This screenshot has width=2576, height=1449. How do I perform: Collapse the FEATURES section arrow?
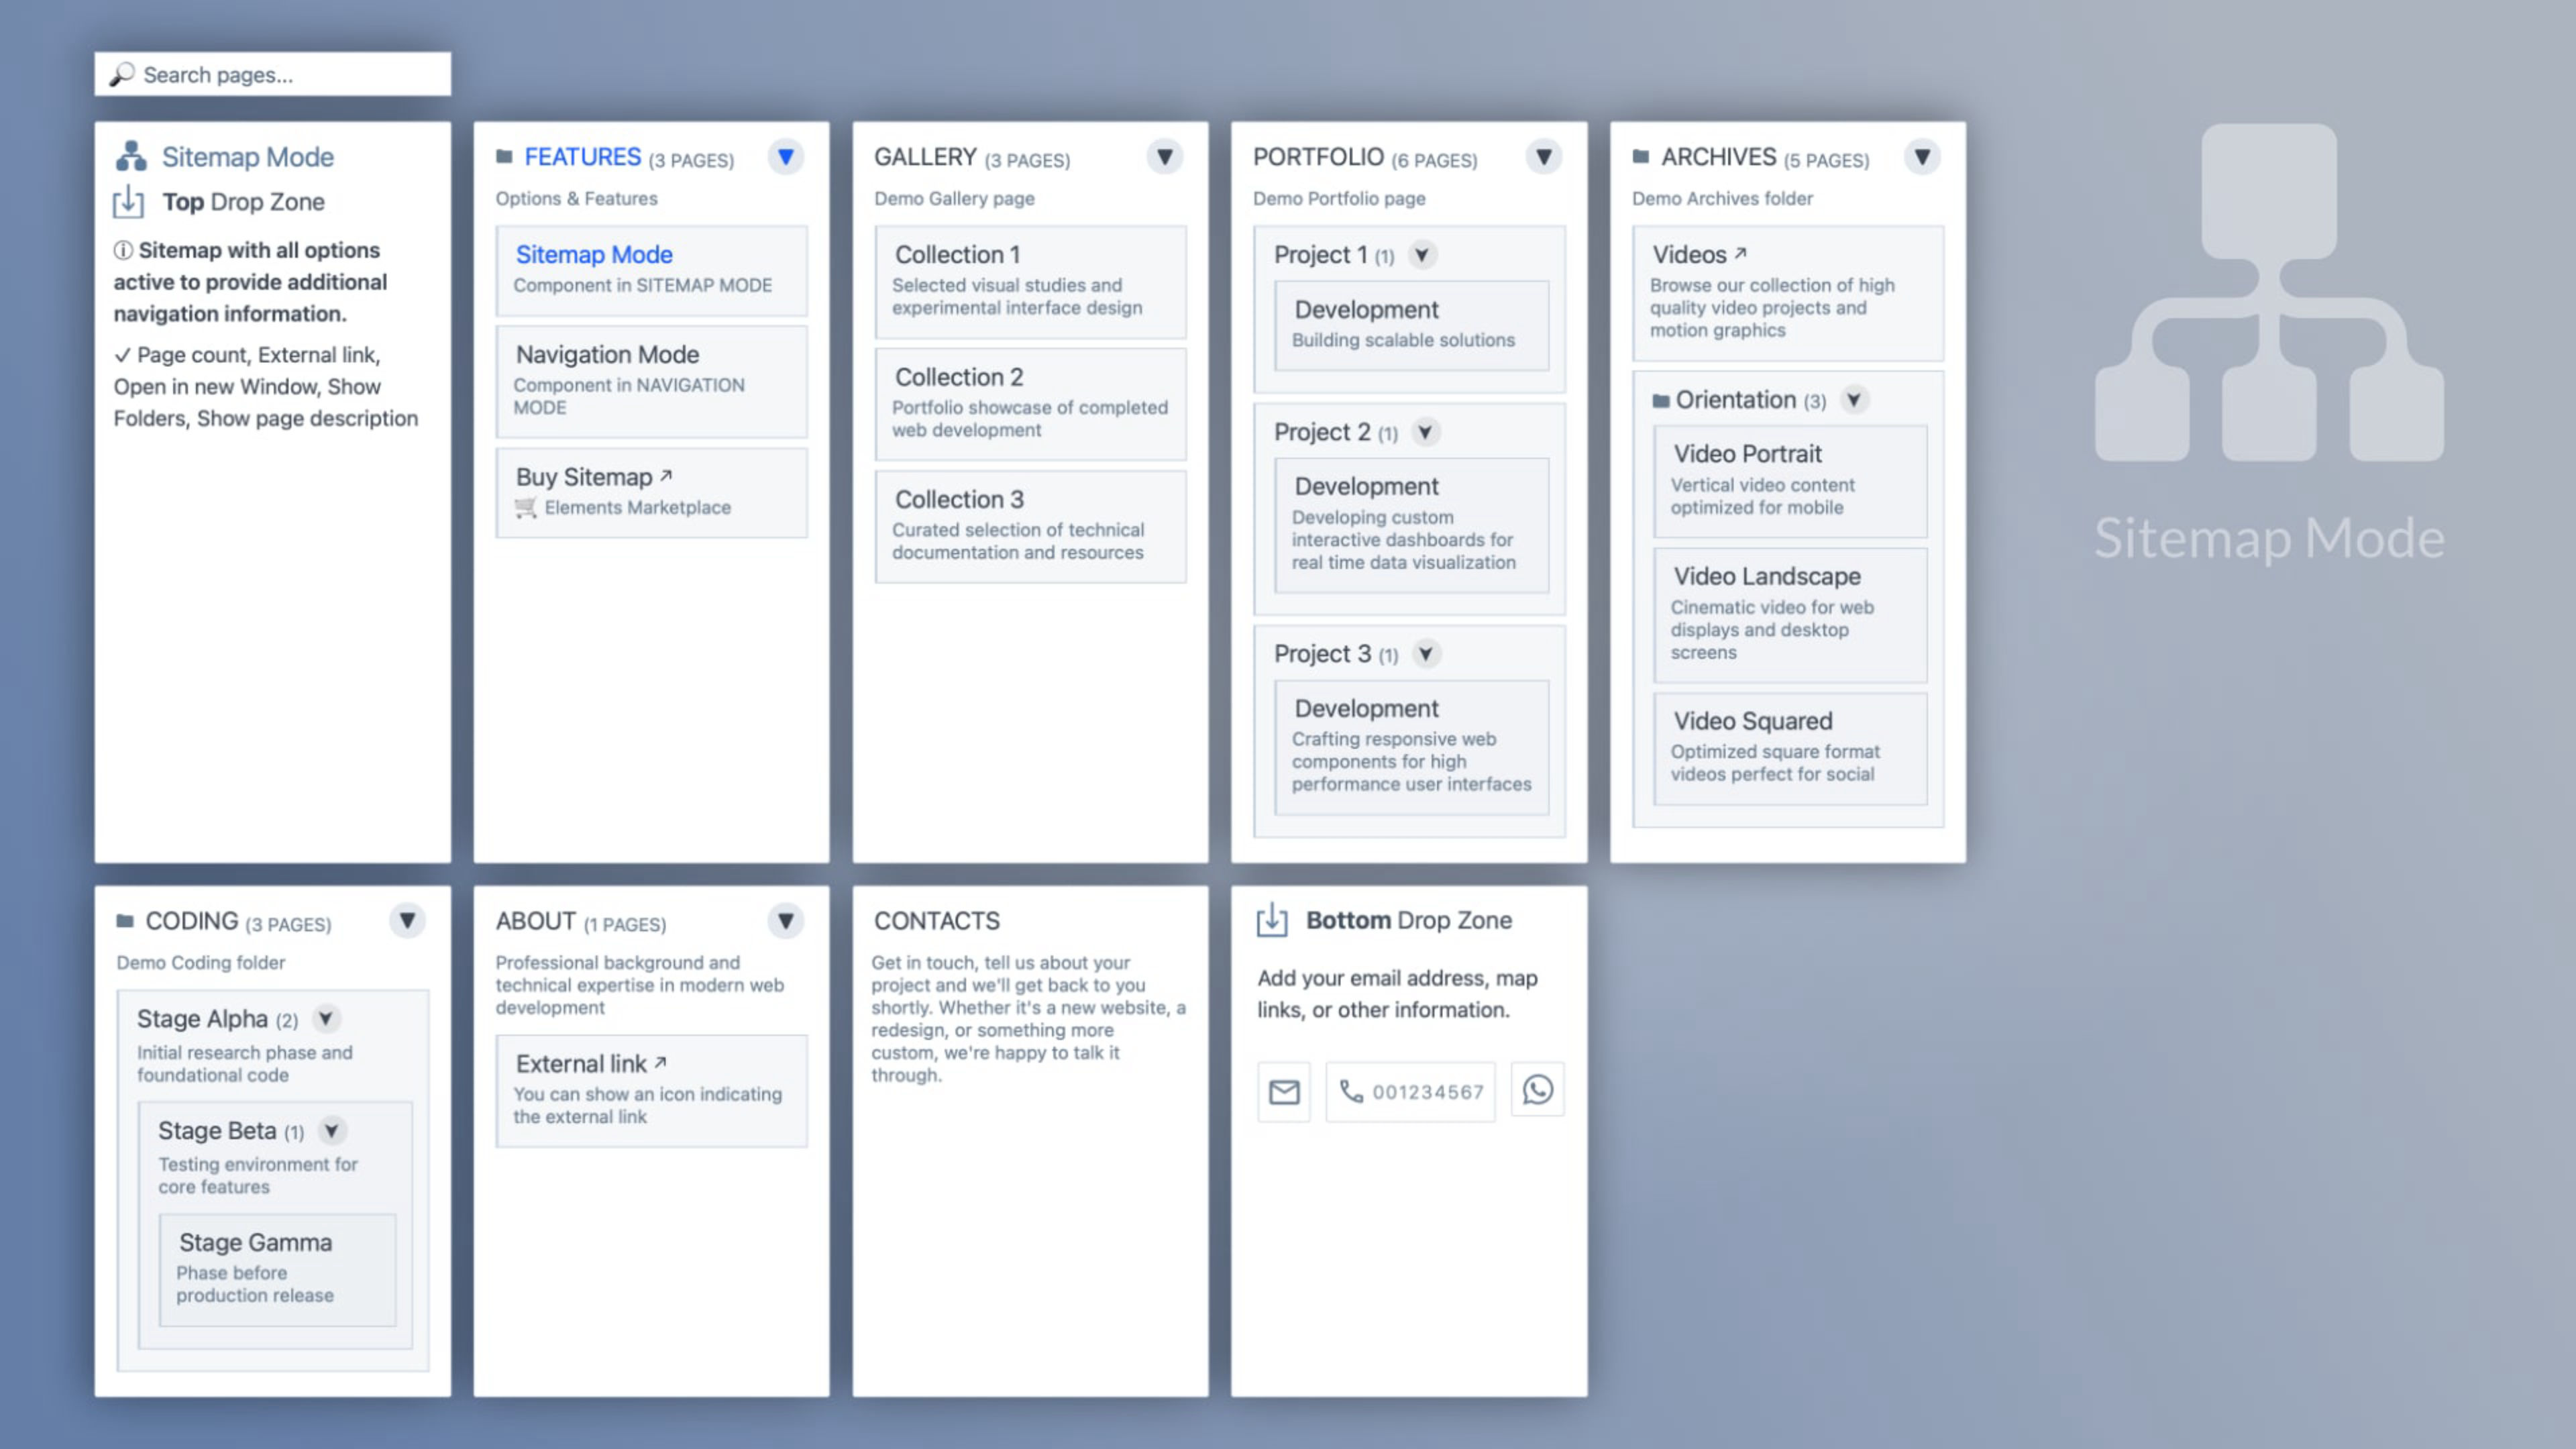pos(786,156)
